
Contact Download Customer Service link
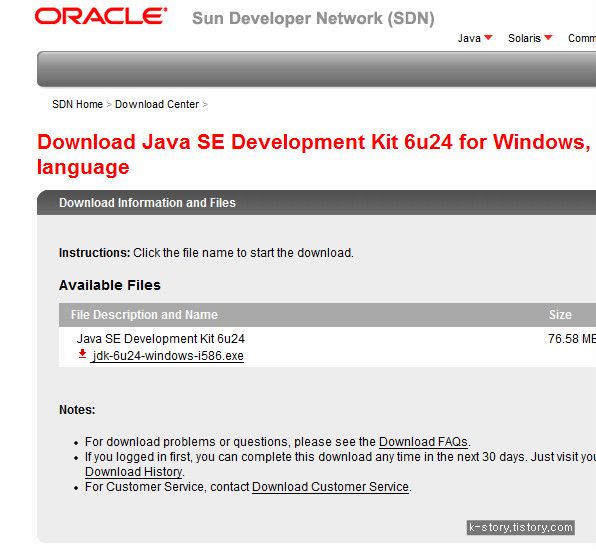[330, 487]
